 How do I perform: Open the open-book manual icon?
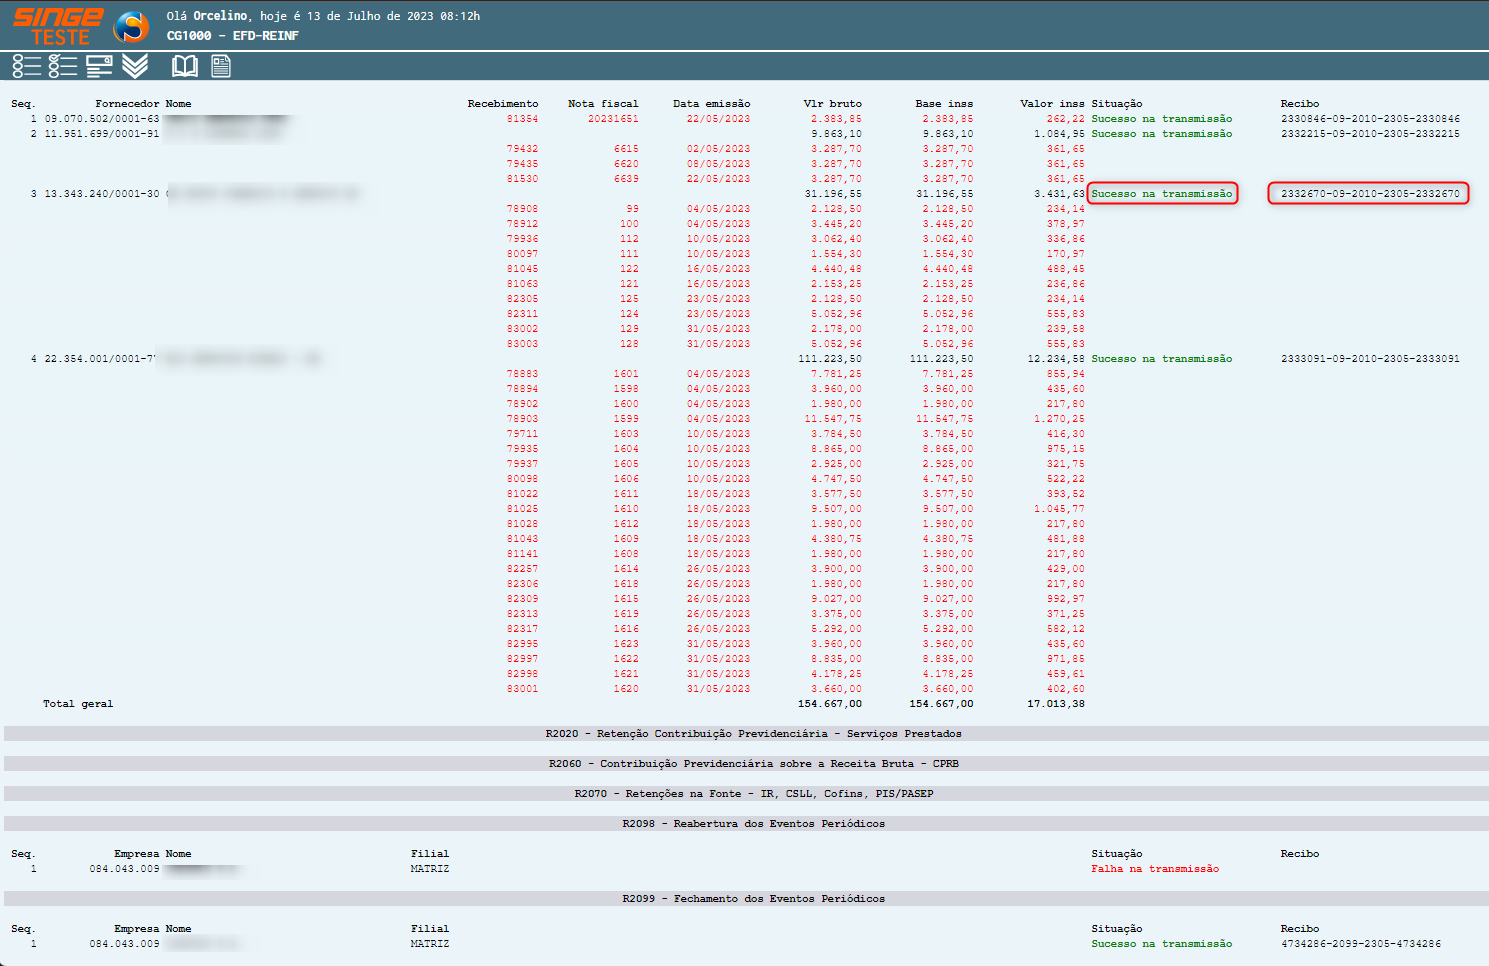(185, 66)
